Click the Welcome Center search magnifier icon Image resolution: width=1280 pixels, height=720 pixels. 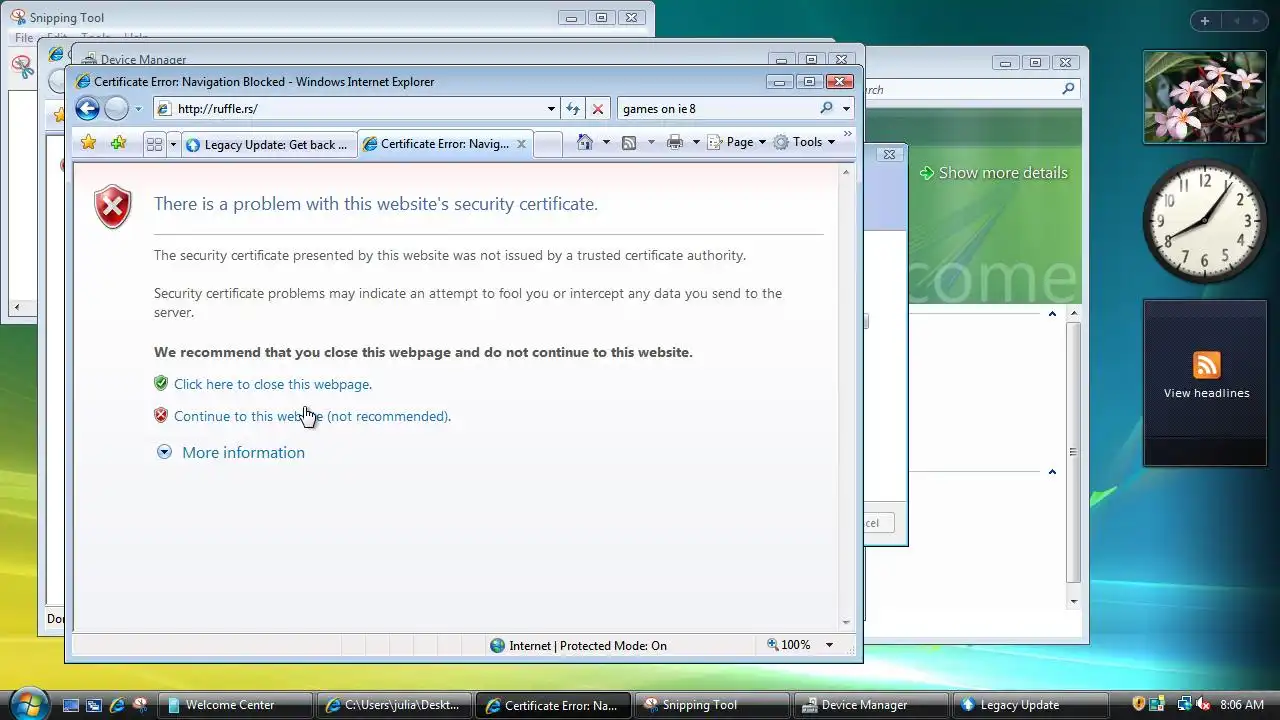(1068, 89)
